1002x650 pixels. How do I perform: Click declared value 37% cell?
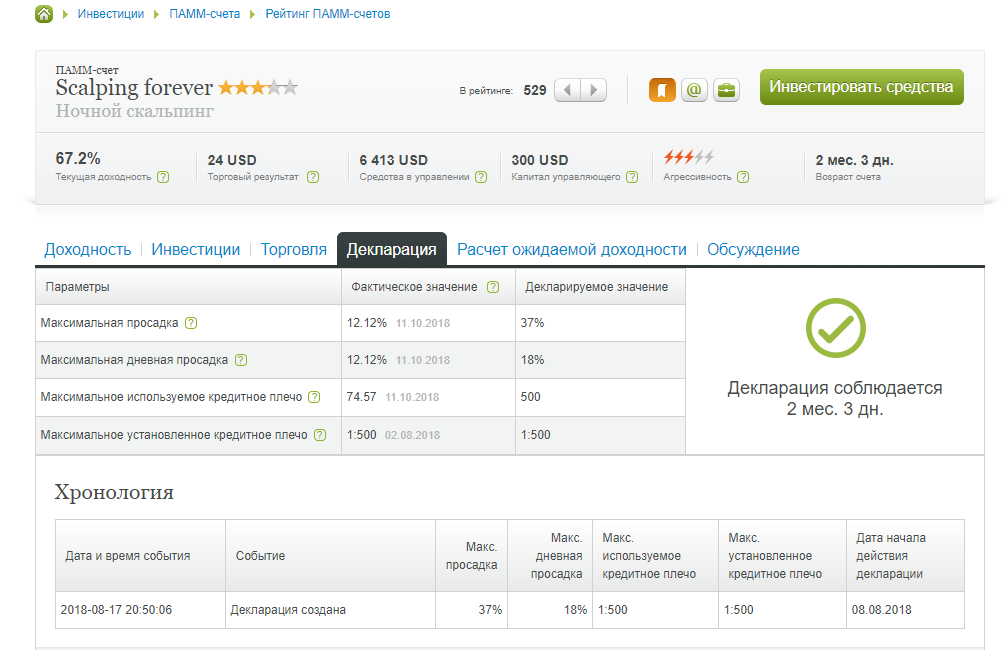pyautogui.click(x=600, y=323)
